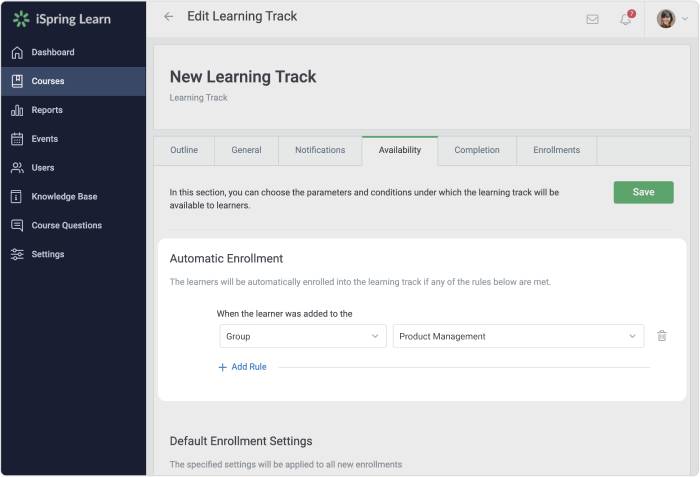Click the Reports bar chart icon

click(17, 110)
